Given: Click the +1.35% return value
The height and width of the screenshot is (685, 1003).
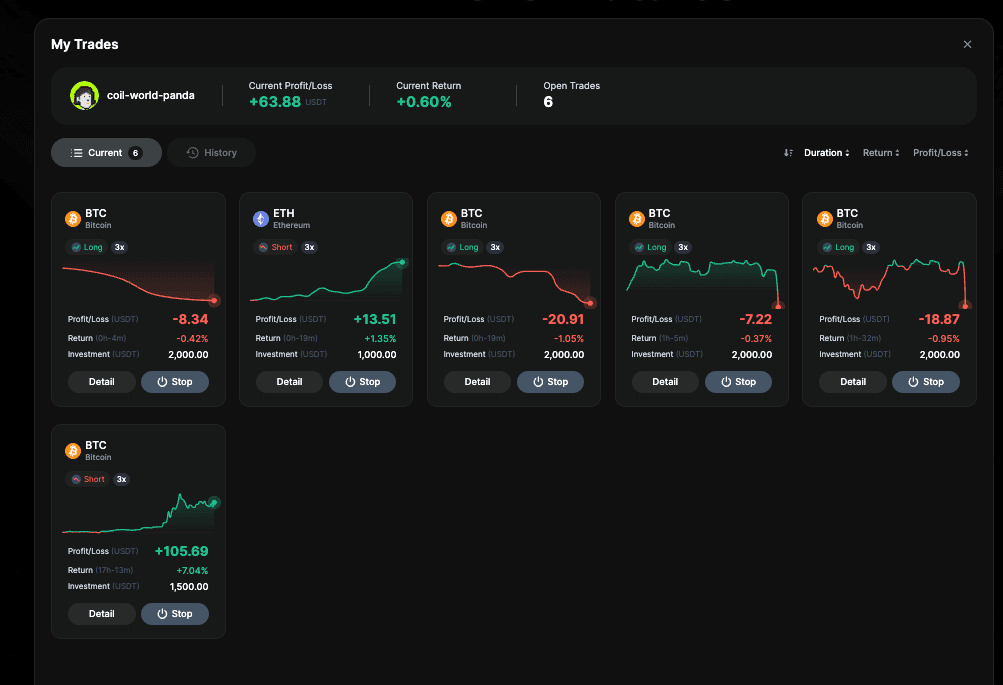Looking at the screenshot, I should (381, 338).
